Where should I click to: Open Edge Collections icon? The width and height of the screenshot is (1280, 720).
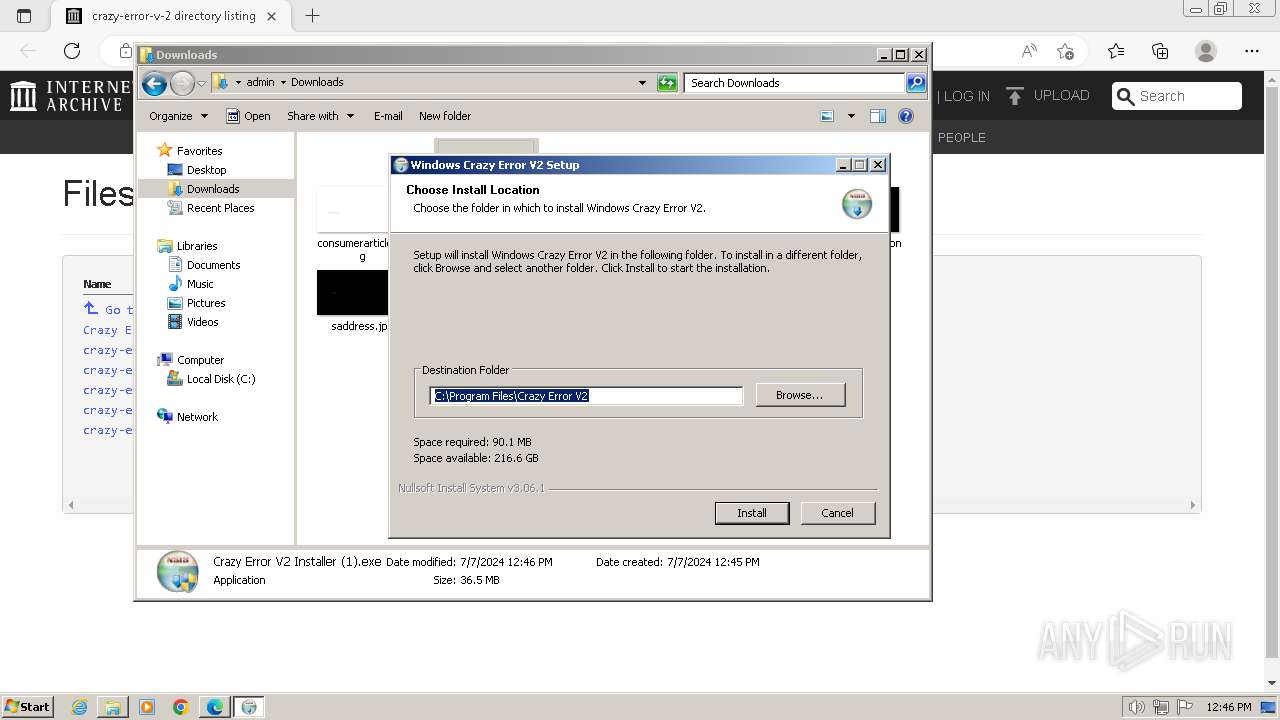[x=1160, y=51]
